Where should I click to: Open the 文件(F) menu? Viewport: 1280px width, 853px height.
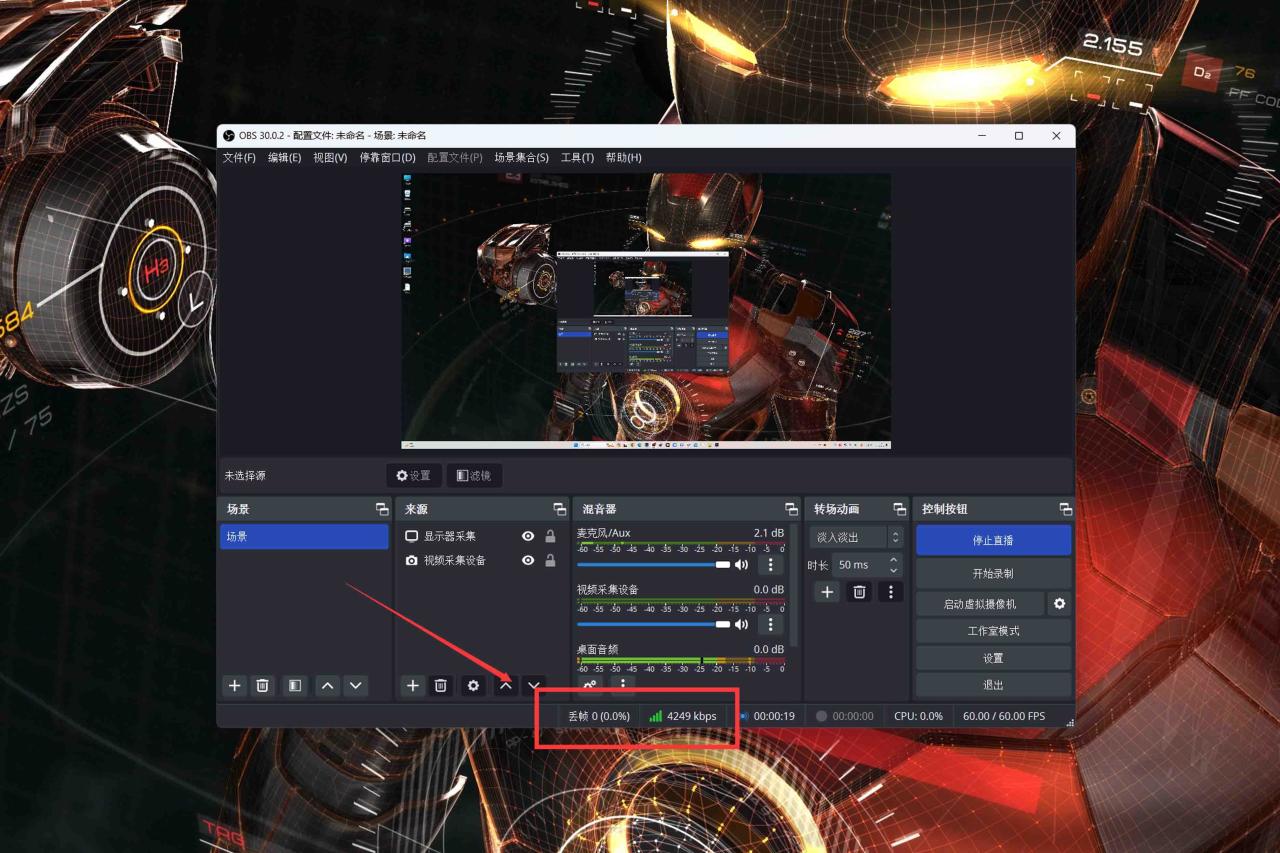click(239, 158)
